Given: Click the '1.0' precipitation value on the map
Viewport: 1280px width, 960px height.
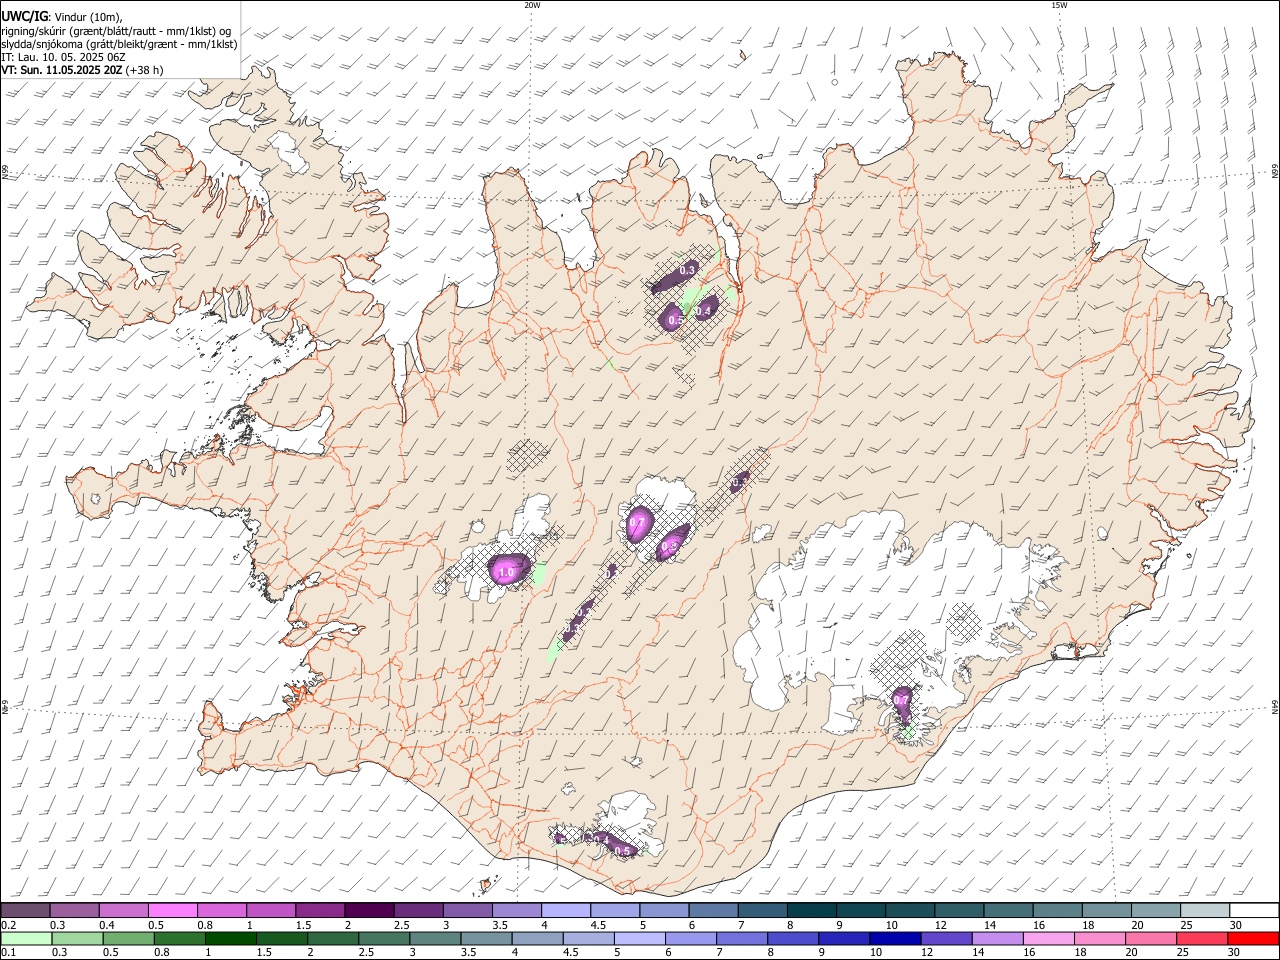Looking at the screenshot, I should [x=505, y=572].
